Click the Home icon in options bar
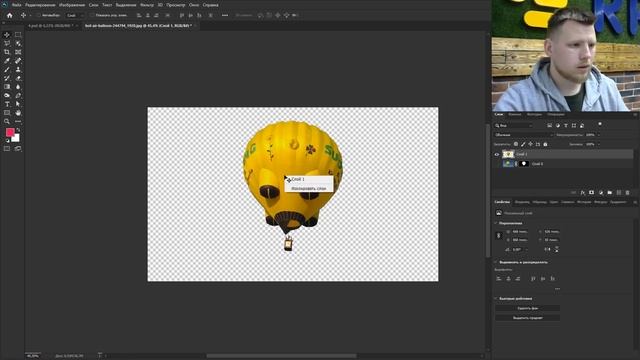 (10, 15)
